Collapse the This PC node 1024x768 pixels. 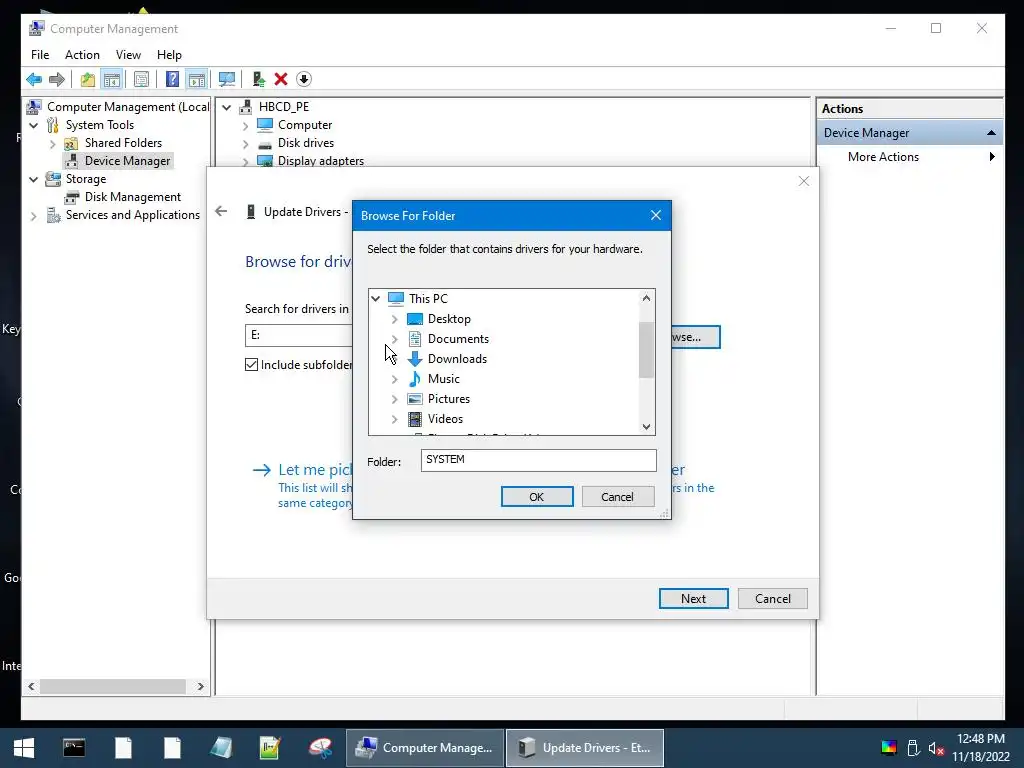pos(376,298)
